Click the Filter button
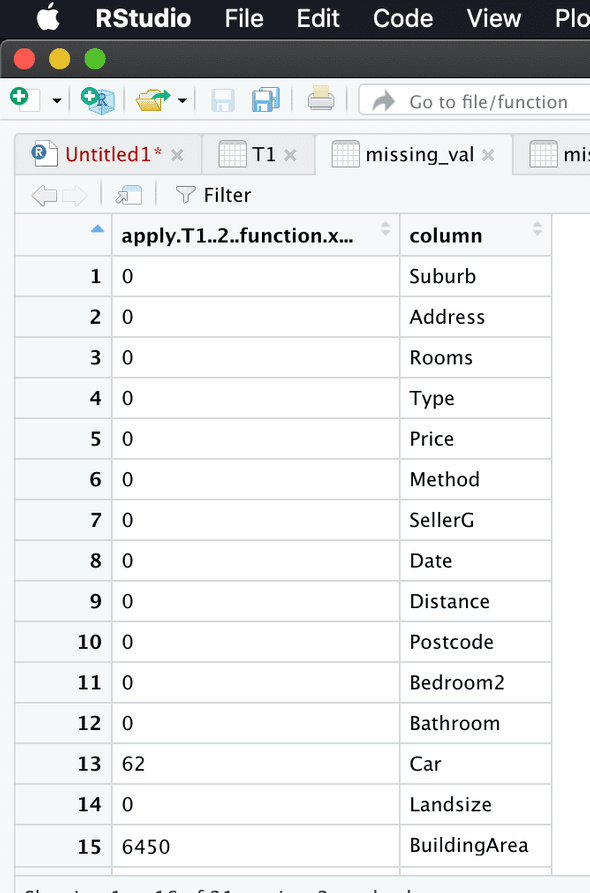Screen dimensions: 590x893 214,195
